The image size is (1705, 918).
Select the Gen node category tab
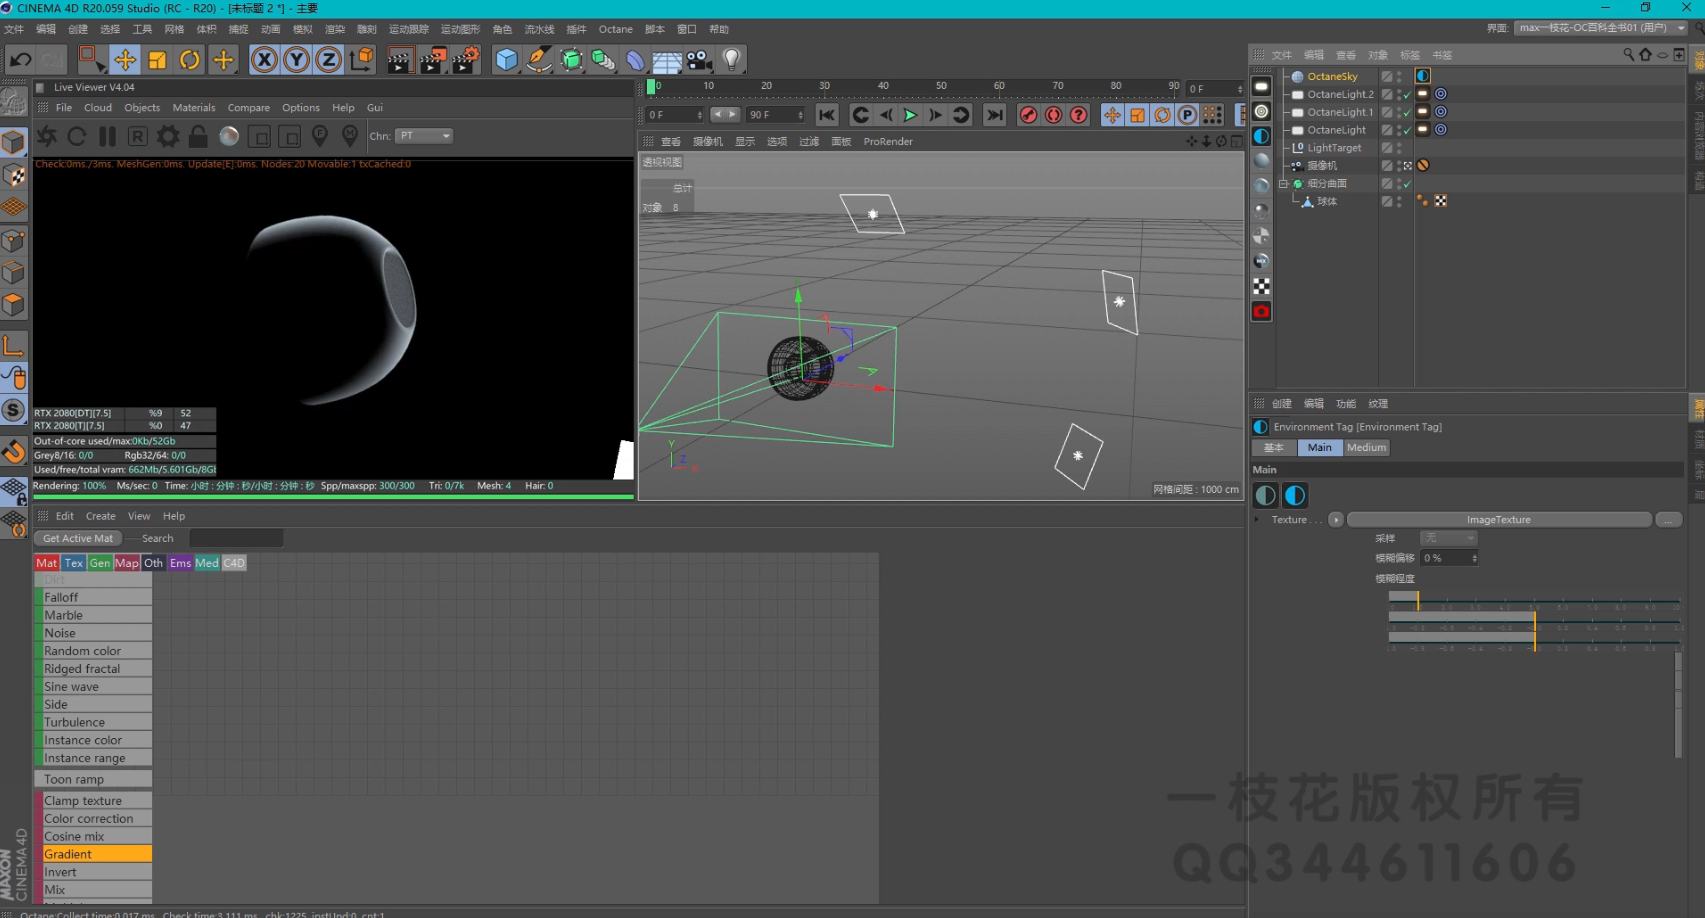[x=100, y=563]
